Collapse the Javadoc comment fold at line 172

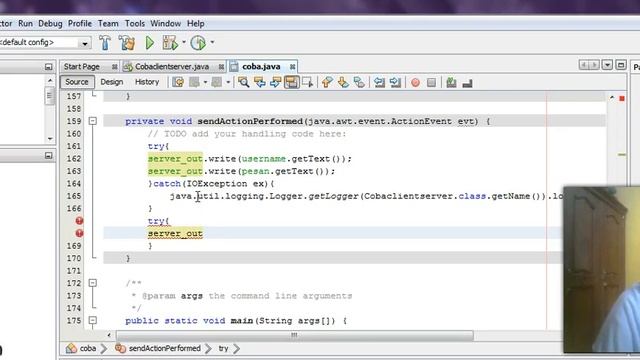93,283
